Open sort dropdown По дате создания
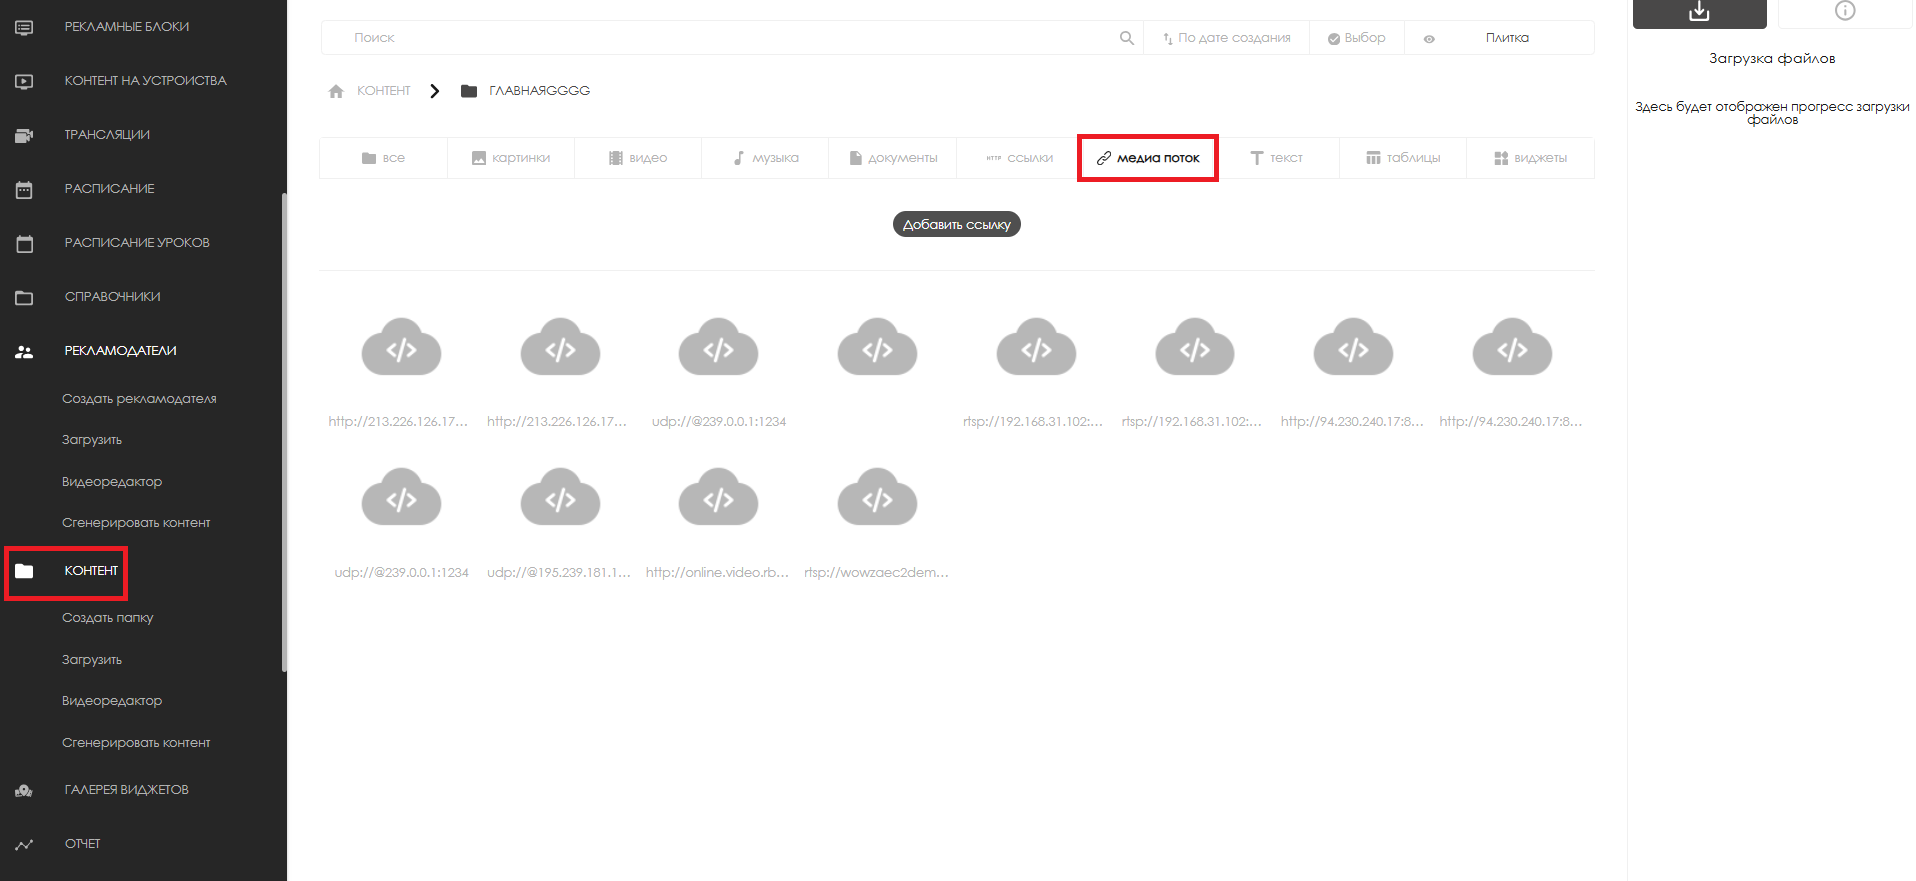1916x881 pixels. coord(1226,38)
